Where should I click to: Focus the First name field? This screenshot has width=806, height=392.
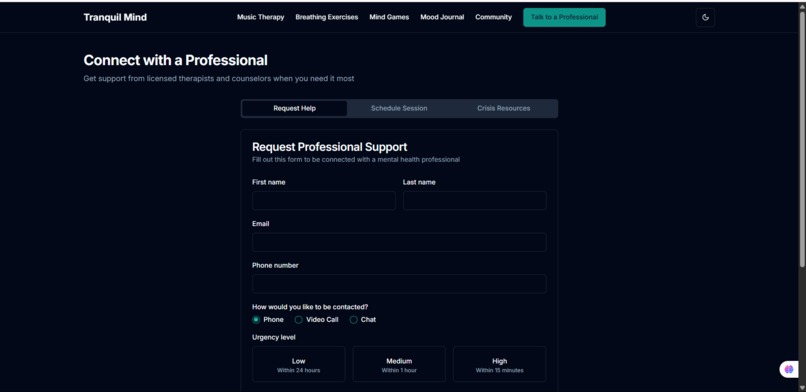pos(324,200)
